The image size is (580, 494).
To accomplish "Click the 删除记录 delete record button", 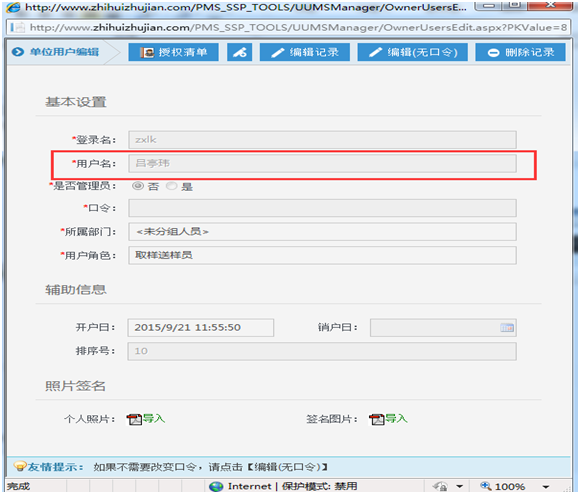I will coord(520,52).
